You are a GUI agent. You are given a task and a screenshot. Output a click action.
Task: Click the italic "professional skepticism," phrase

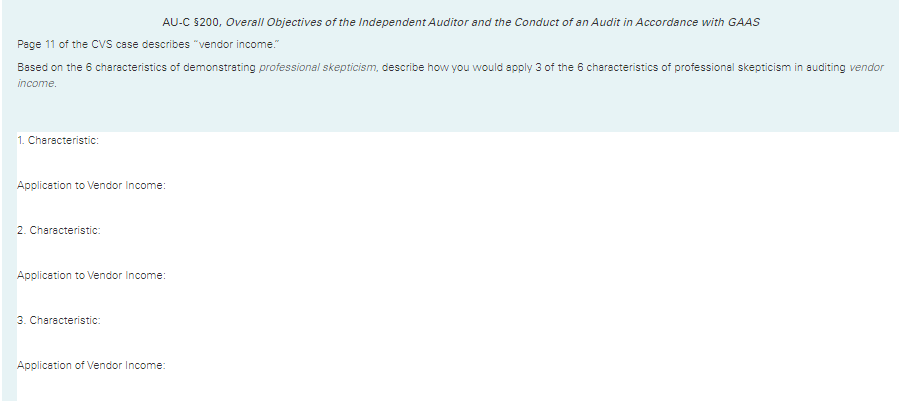pyautogui.click(x=319, y=67)
